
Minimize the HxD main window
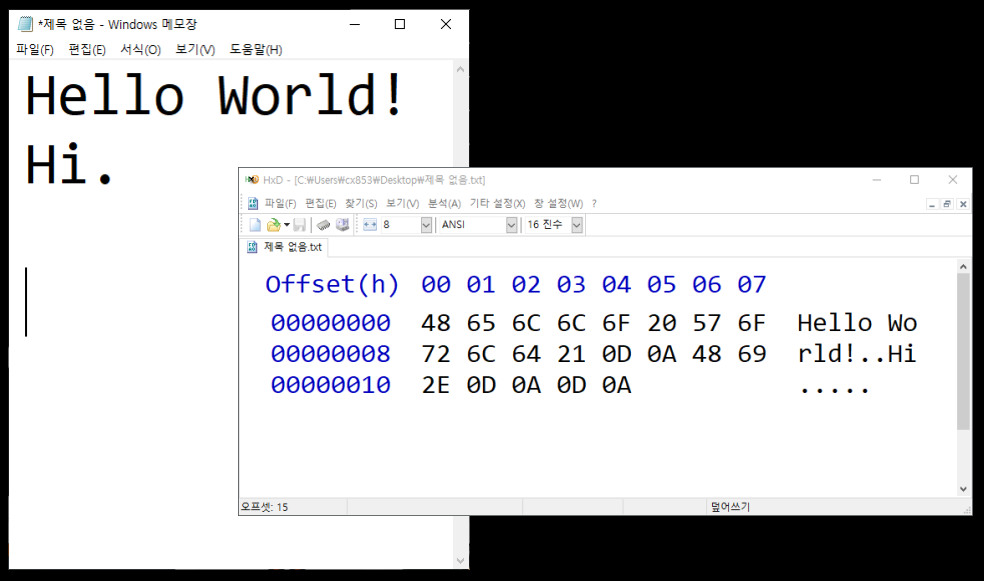pos(877,180)
